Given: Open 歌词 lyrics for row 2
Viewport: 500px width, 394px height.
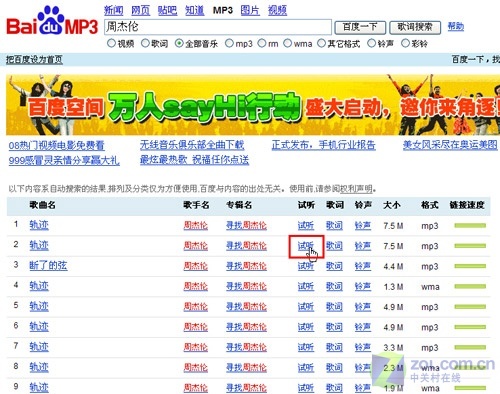Looking at the screenshot, I should 334,246.
